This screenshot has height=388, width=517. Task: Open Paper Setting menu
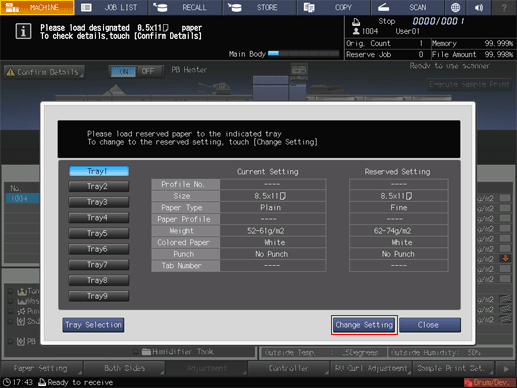(42, 368)
